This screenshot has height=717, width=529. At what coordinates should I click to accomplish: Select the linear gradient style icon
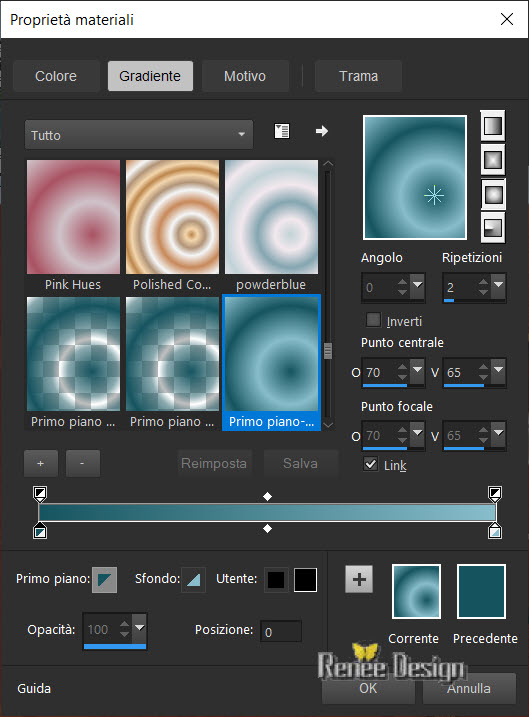pyautogui.click(x=492, y=125)
